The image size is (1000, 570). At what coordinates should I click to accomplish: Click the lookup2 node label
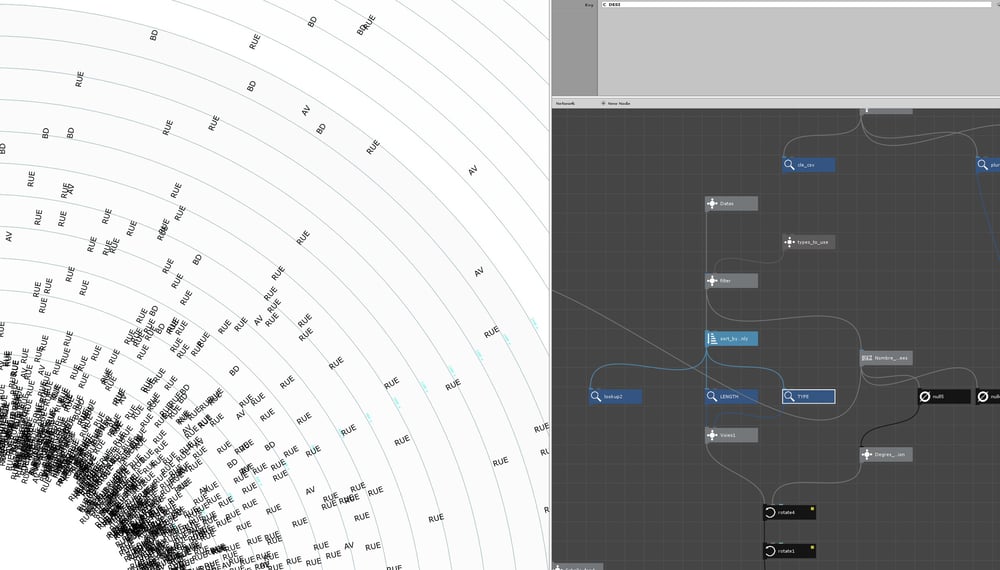pos(613,397)
